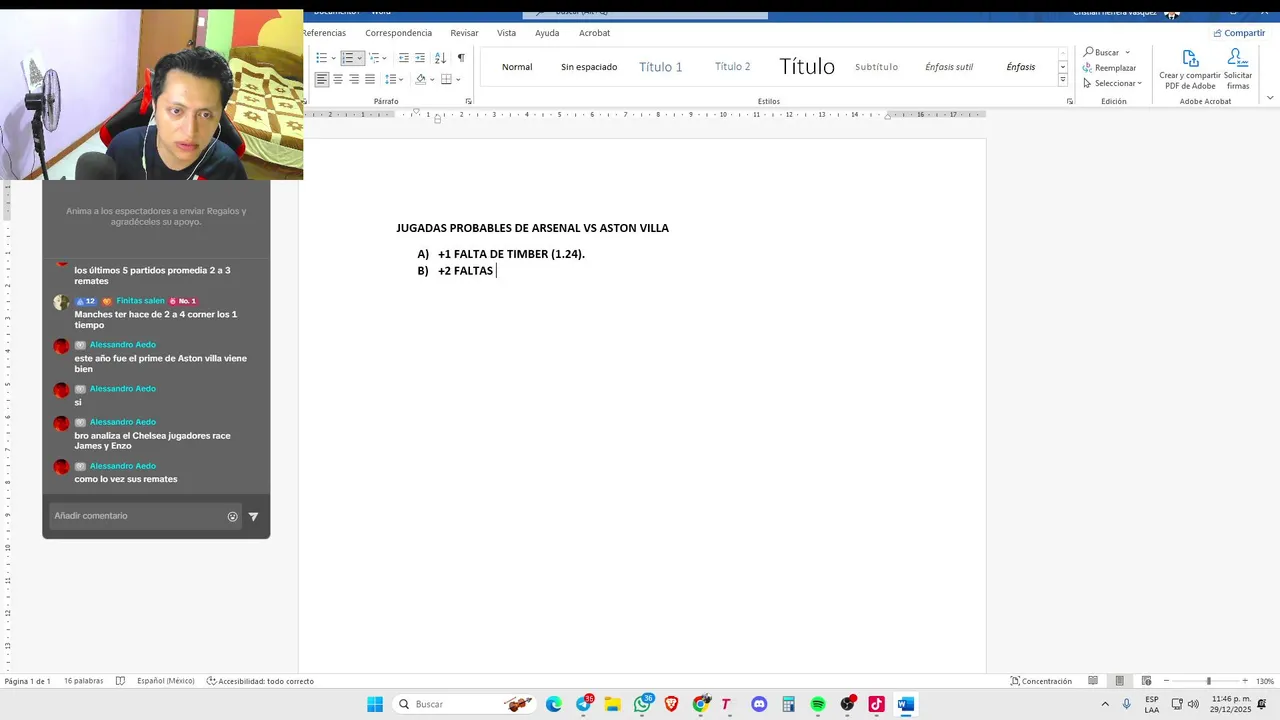The image size is (1280, 720).
Task: Click zoom in plus button
Action: 1245,681
